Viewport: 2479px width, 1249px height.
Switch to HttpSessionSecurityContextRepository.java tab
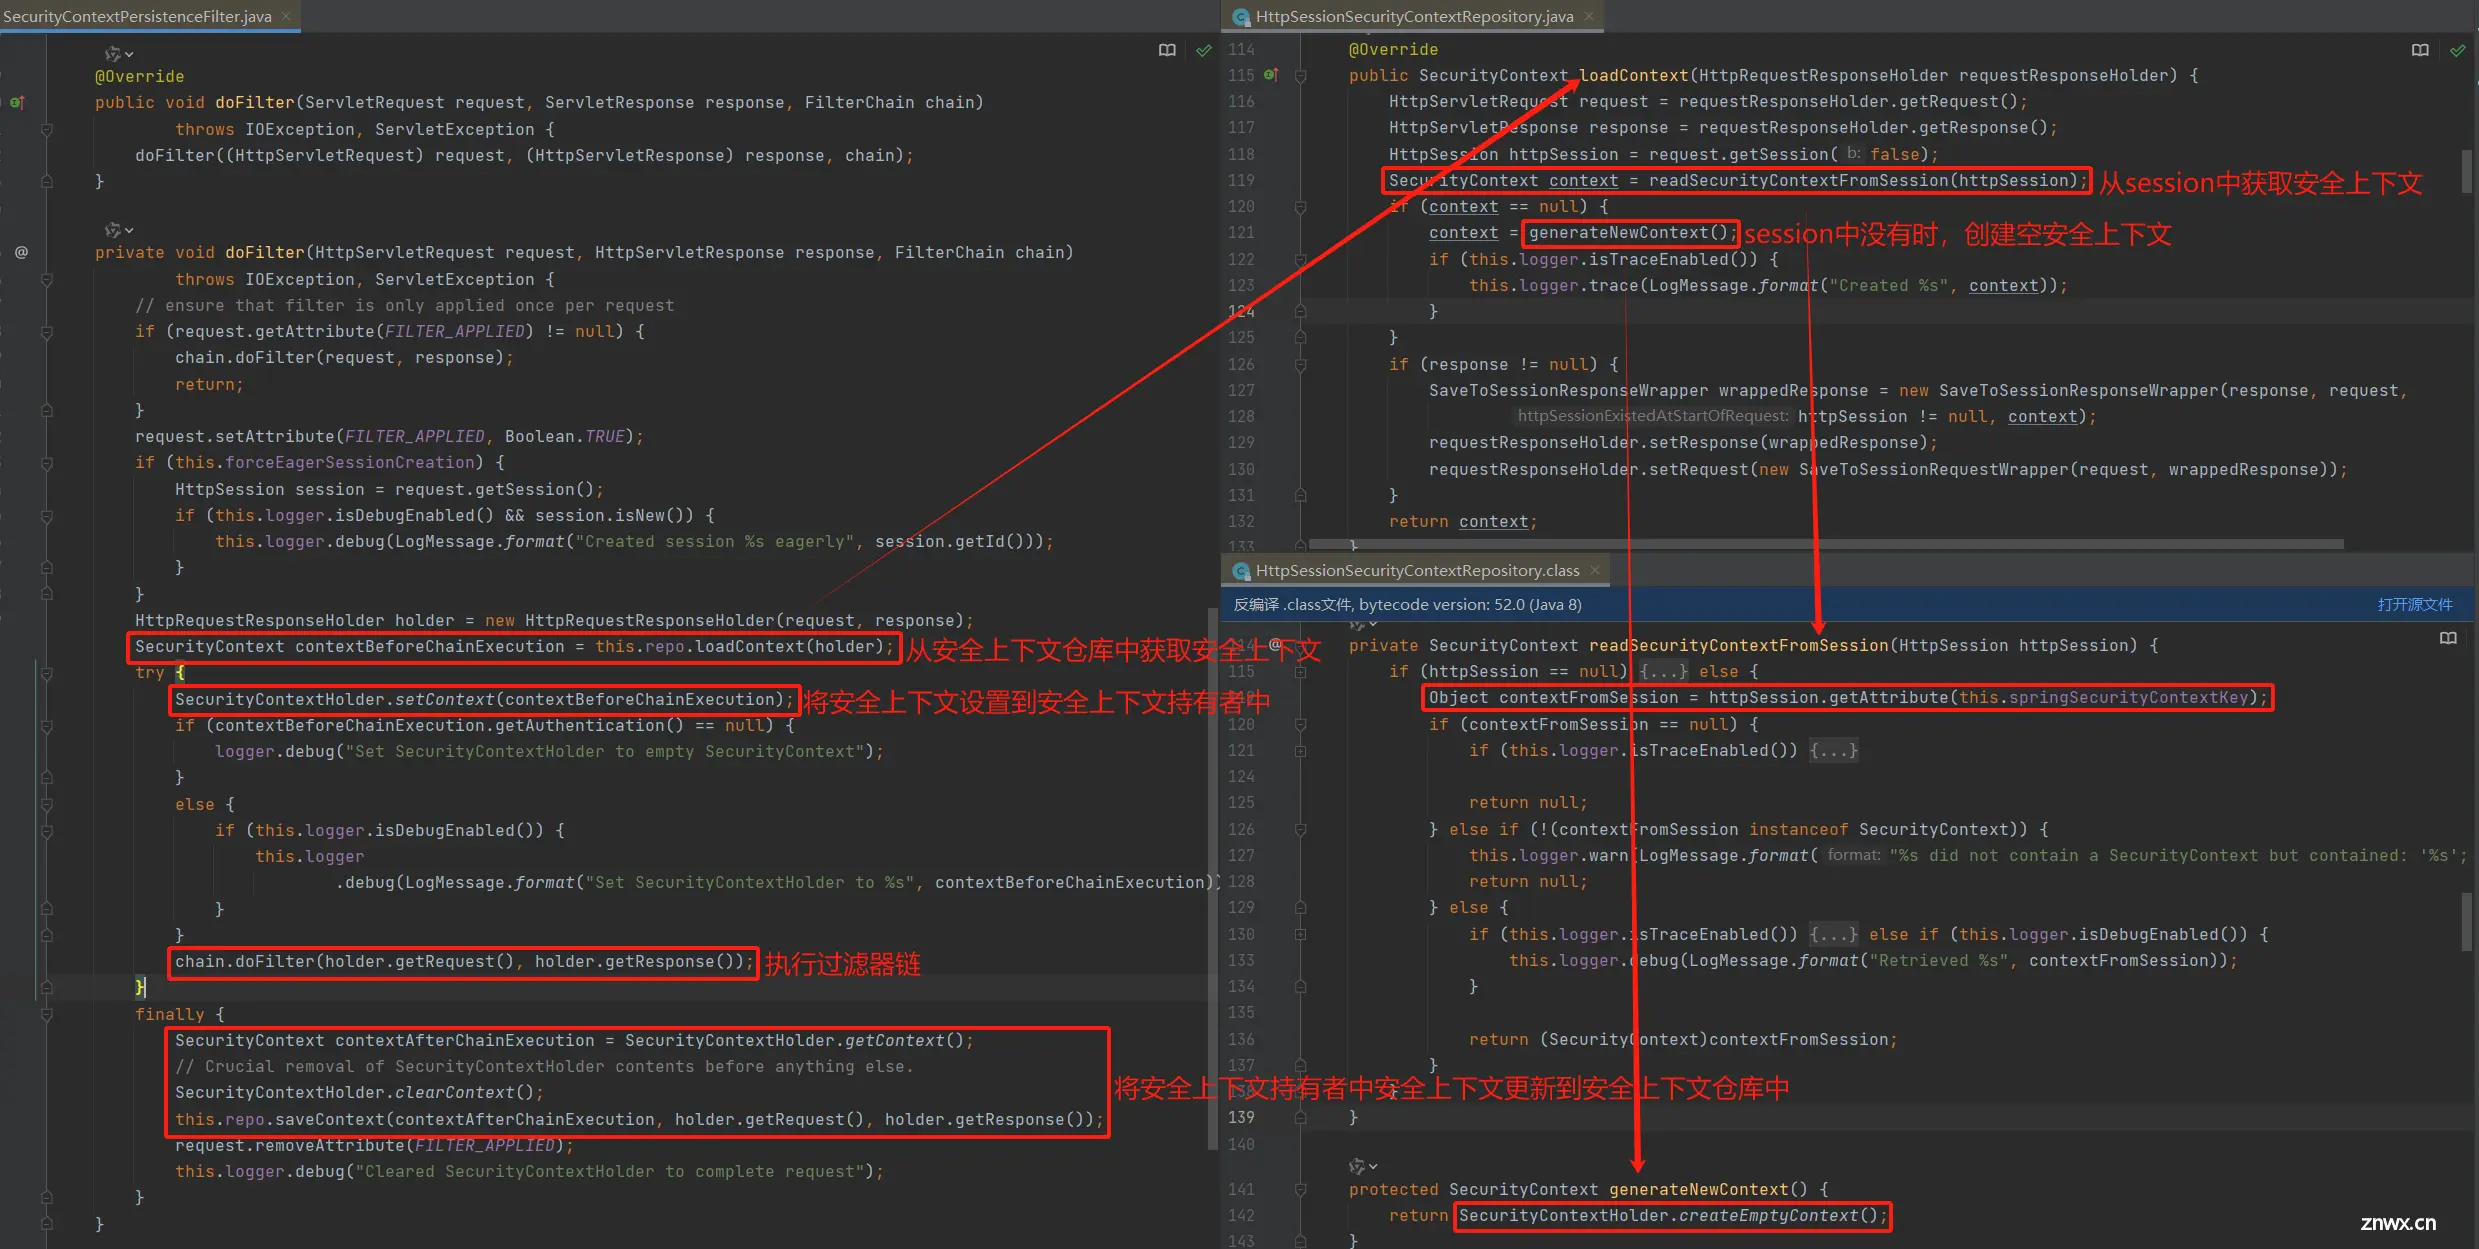(1414, 17)
